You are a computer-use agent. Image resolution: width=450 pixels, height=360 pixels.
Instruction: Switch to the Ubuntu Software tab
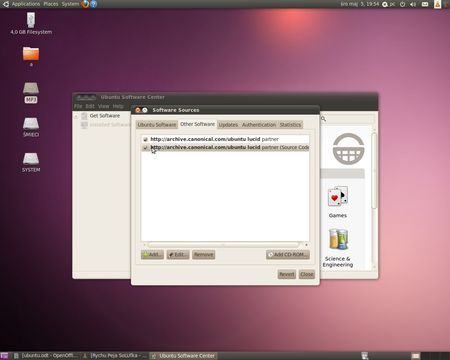[157, 125]
